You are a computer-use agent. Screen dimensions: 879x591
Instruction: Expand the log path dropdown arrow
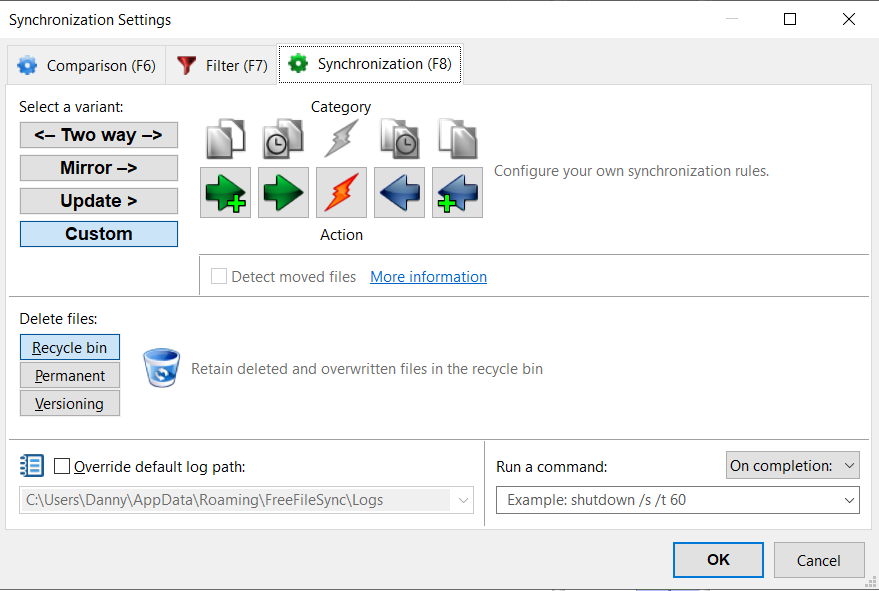pyautogui.click(x=463, y=500)
